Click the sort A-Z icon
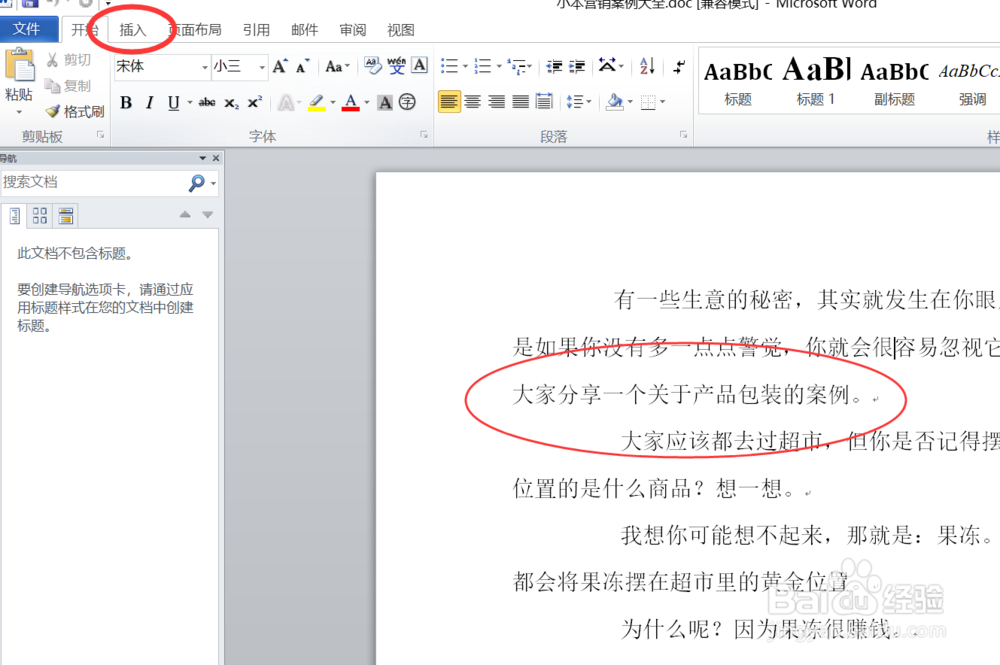Viewport: 1000px width, 665px height. pyautogui.click(x=647, y=66)
